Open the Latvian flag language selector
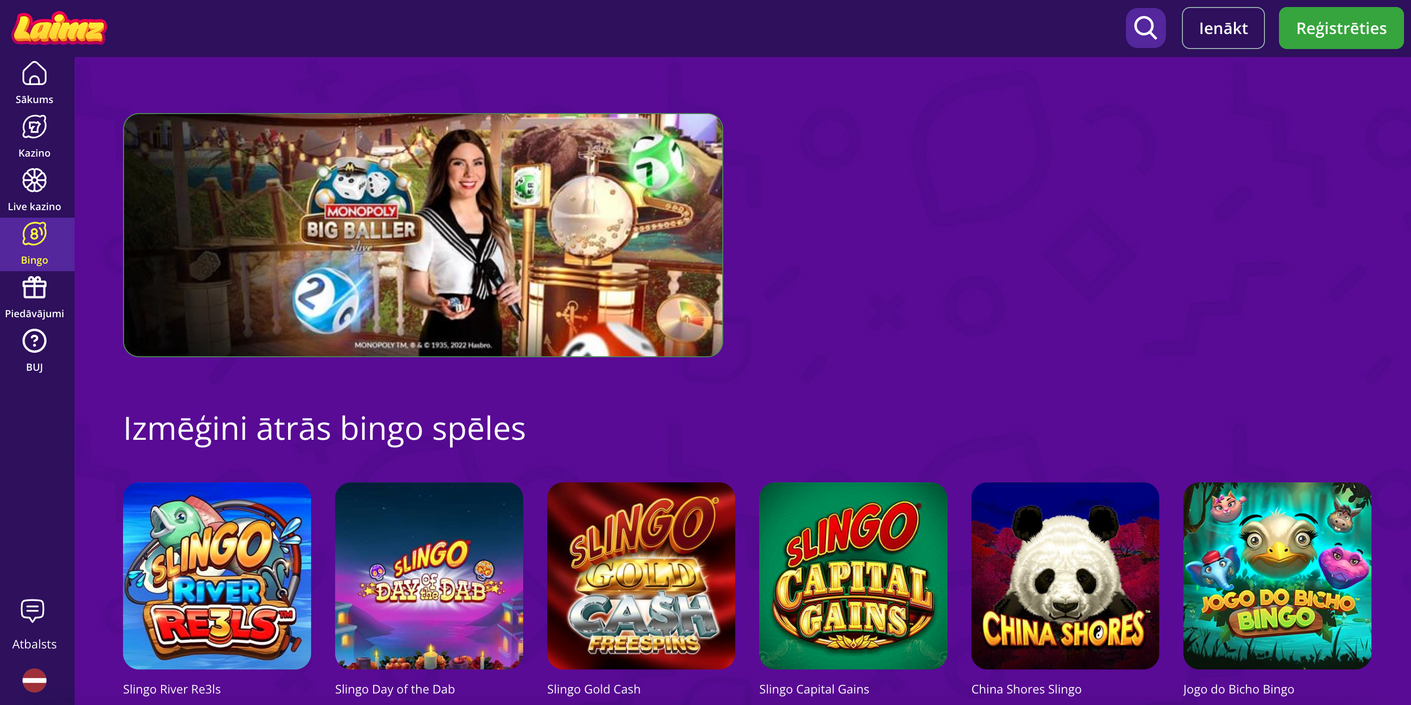 (x=34, y=680)
